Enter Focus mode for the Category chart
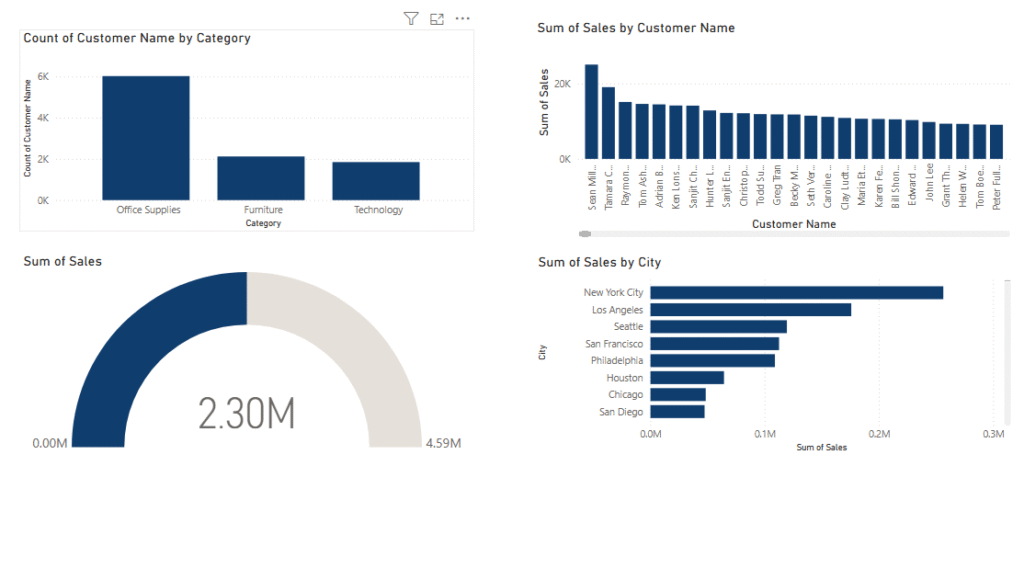This screenshot has width=1024, height=568. tap(436, 19)
